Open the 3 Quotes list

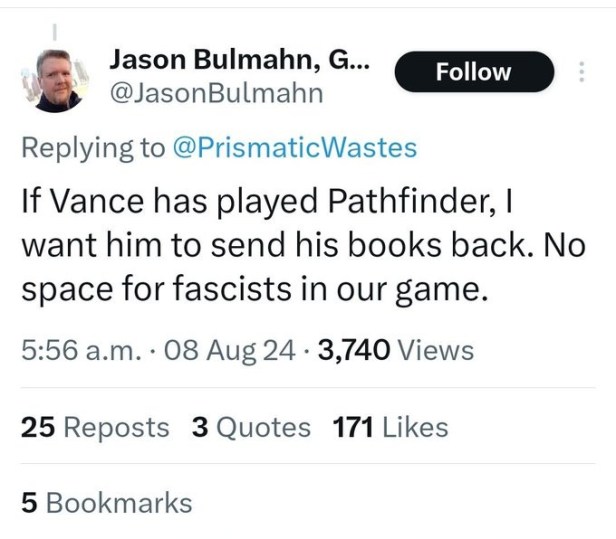click(x=250, y=427)
